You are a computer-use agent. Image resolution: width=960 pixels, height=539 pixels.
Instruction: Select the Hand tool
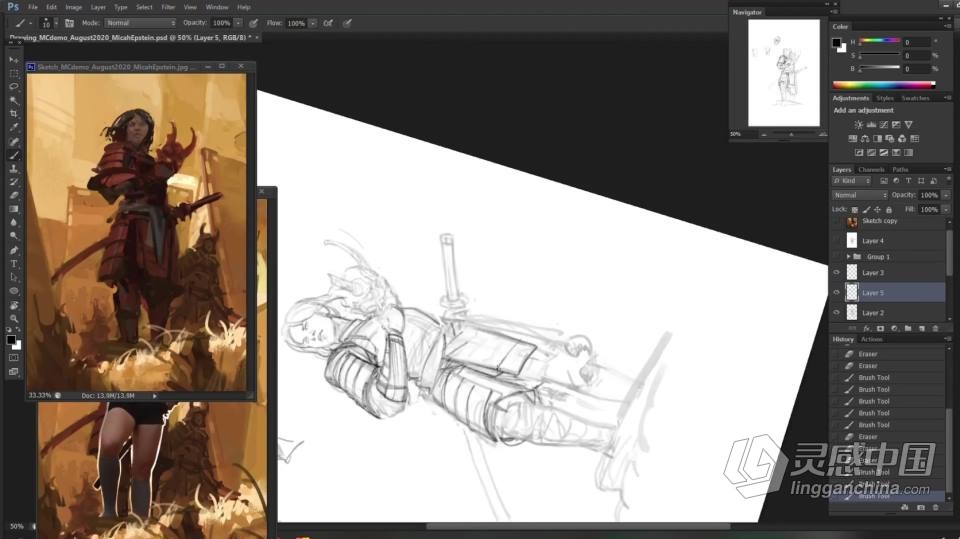13,305
